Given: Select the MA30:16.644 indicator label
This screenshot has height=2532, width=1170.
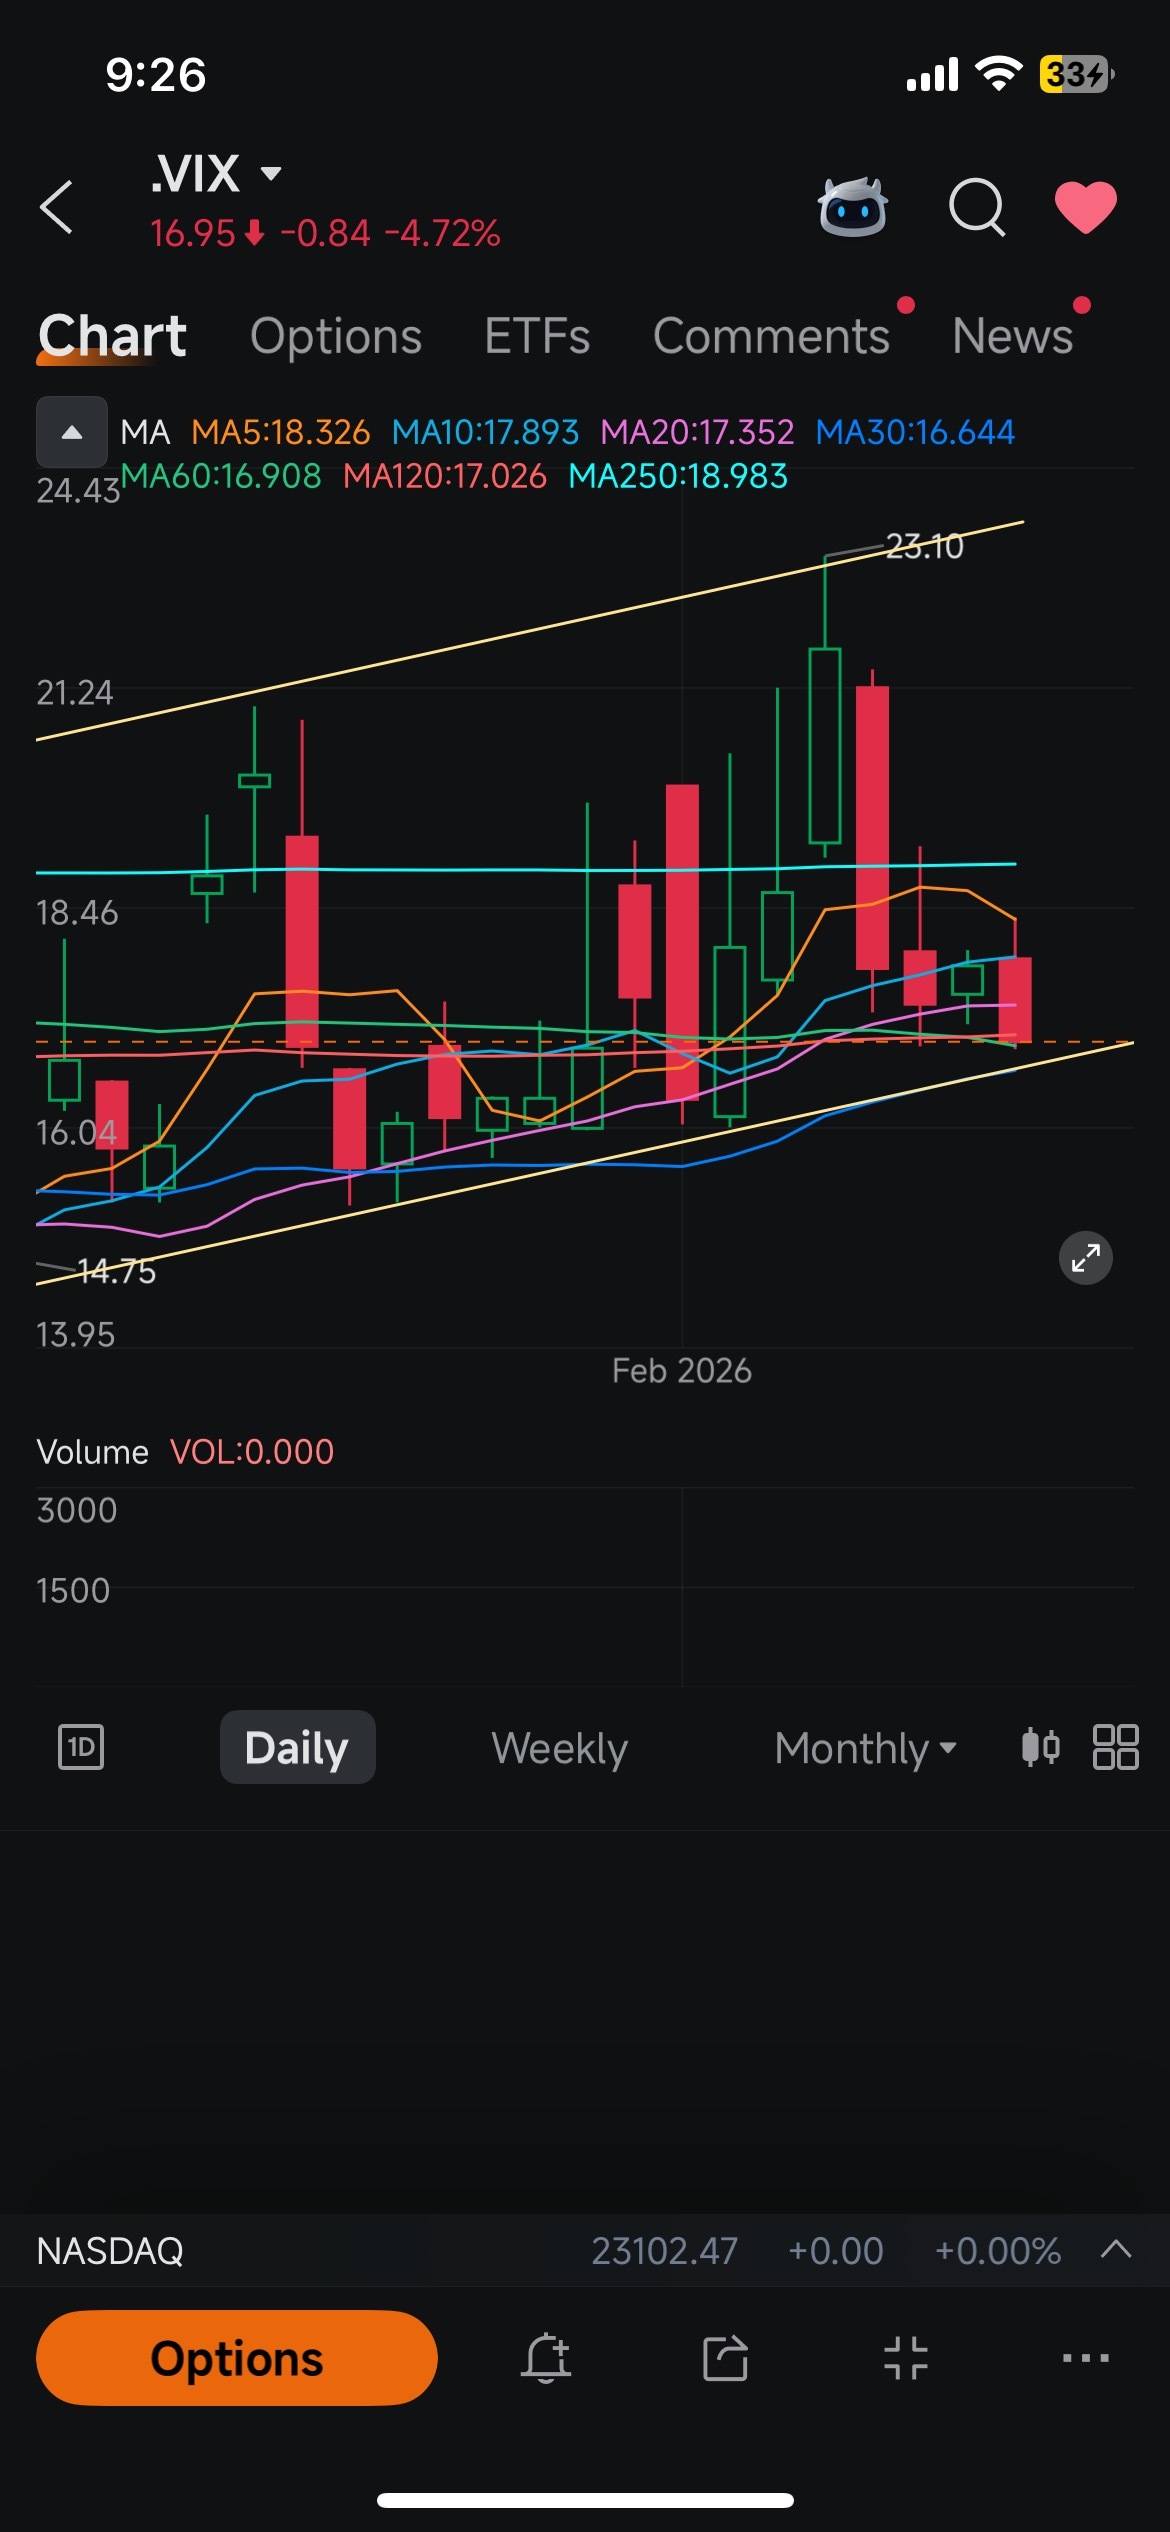Looking at the screenshot, I should (x=915, y=432).
